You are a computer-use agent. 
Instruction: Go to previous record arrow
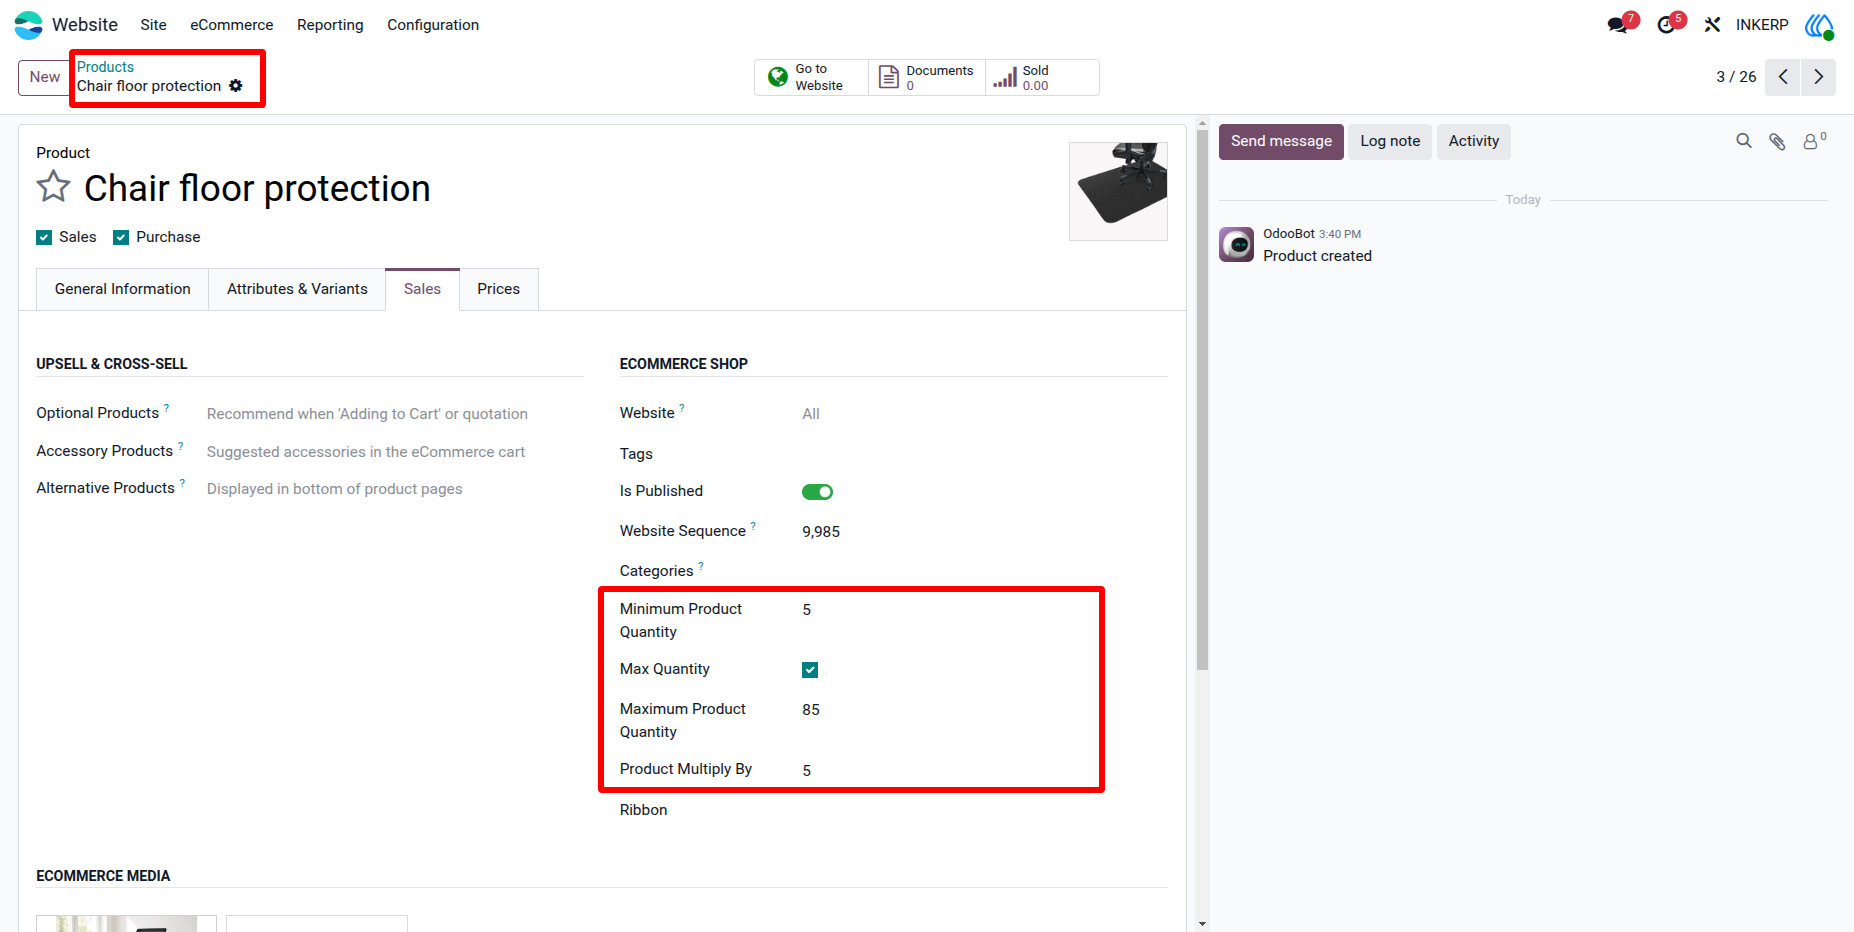[x=1783, y=77]
